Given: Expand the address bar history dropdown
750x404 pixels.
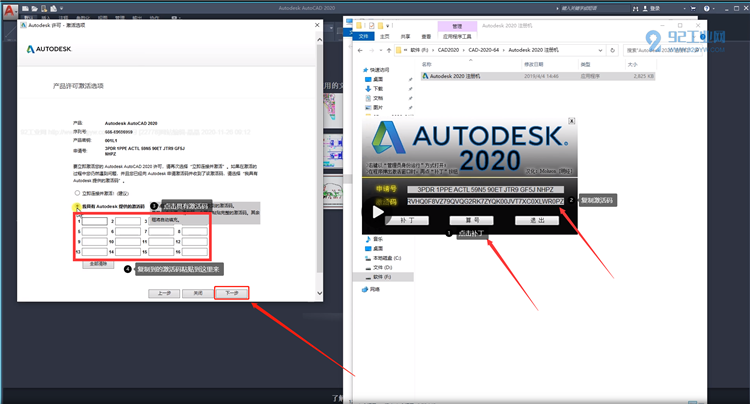Looking at the screenshot, I should pos(600,50).
